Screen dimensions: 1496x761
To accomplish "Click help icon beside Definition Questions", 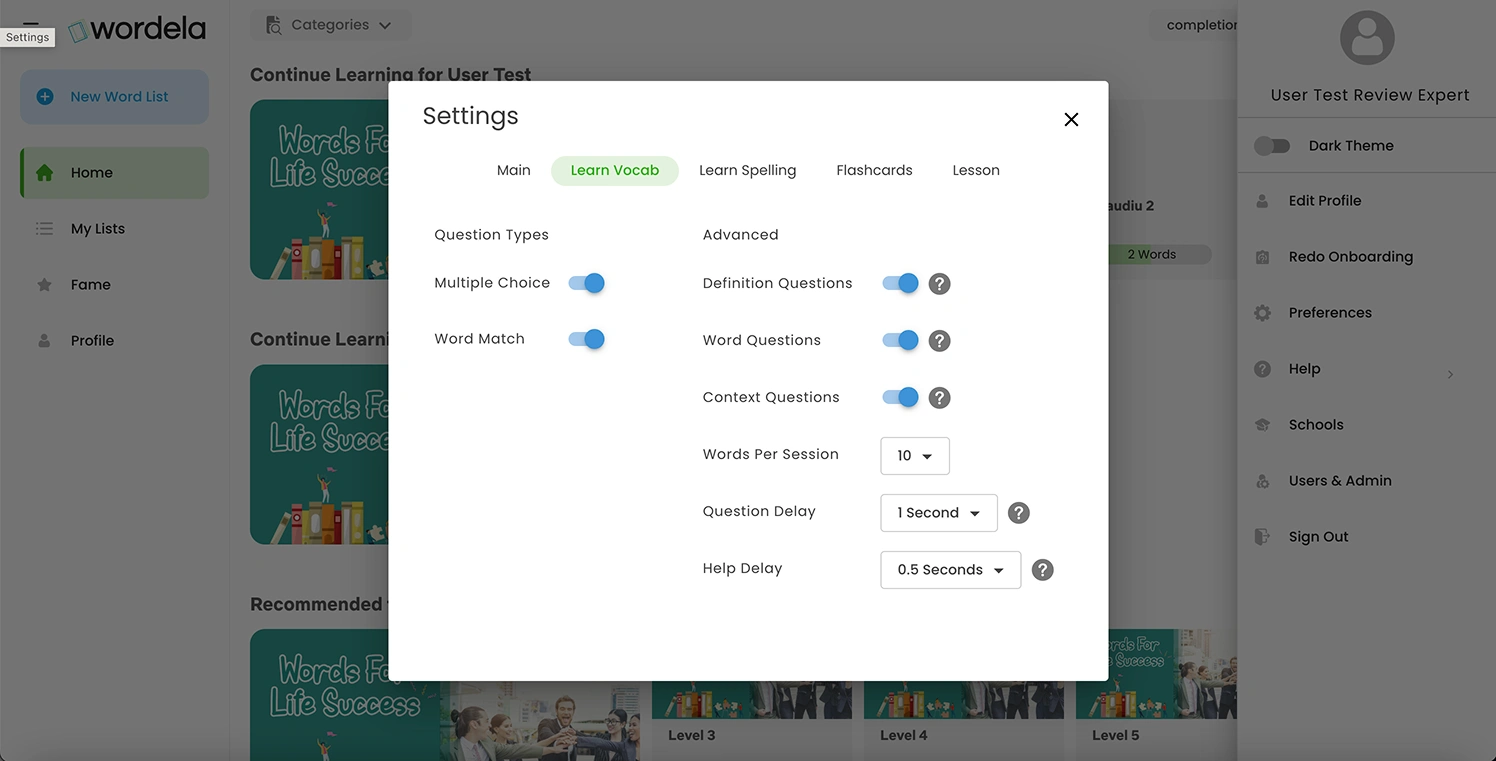I will pos(939,284).
